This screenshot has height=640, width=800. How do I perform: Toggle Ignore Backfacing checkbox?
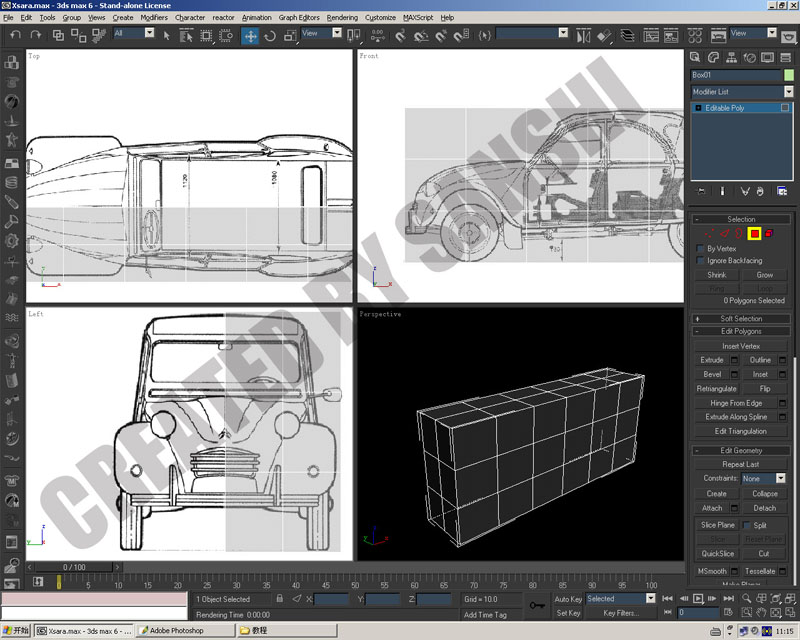(x=701, y=260)
